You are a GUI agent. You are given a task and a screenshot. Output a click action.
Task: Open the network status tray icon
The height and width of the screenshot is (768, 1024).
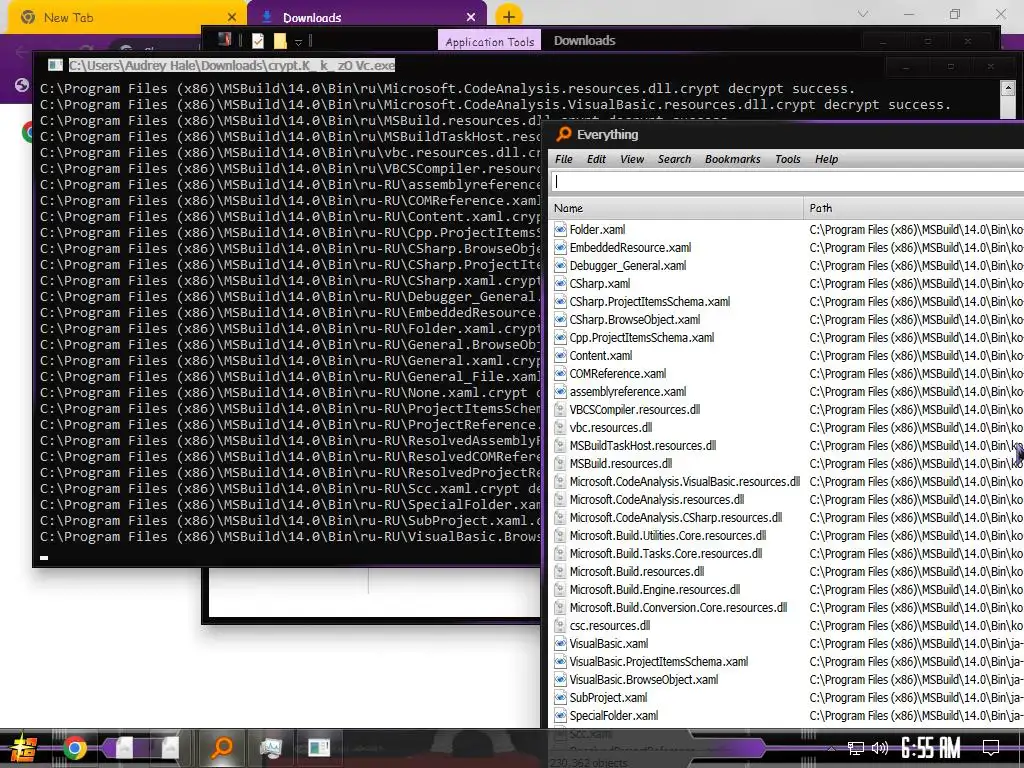click(855, 748)
